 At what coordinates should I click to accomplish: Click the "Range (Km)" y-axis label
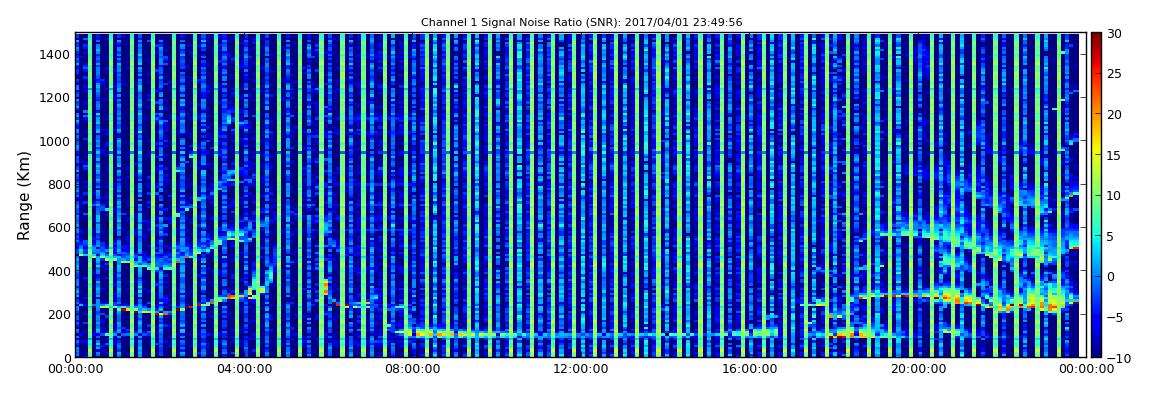[x=24, y=196]
